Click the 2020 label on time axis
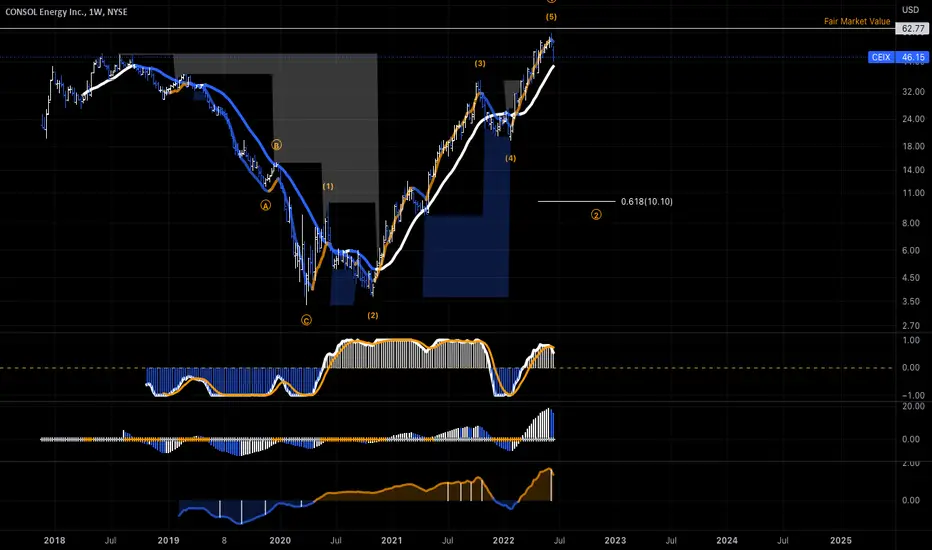Image resolution: width=932 pixels, height=550 pixels. pos(280,540)
